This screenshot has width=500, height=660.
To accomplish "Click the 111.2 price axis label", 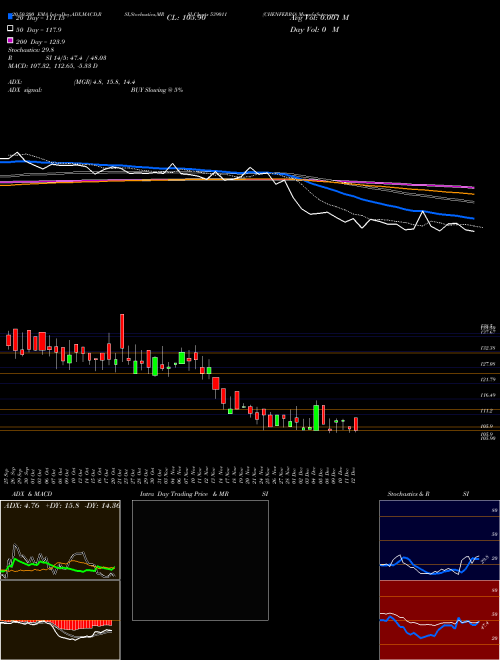I will [487, 411].
